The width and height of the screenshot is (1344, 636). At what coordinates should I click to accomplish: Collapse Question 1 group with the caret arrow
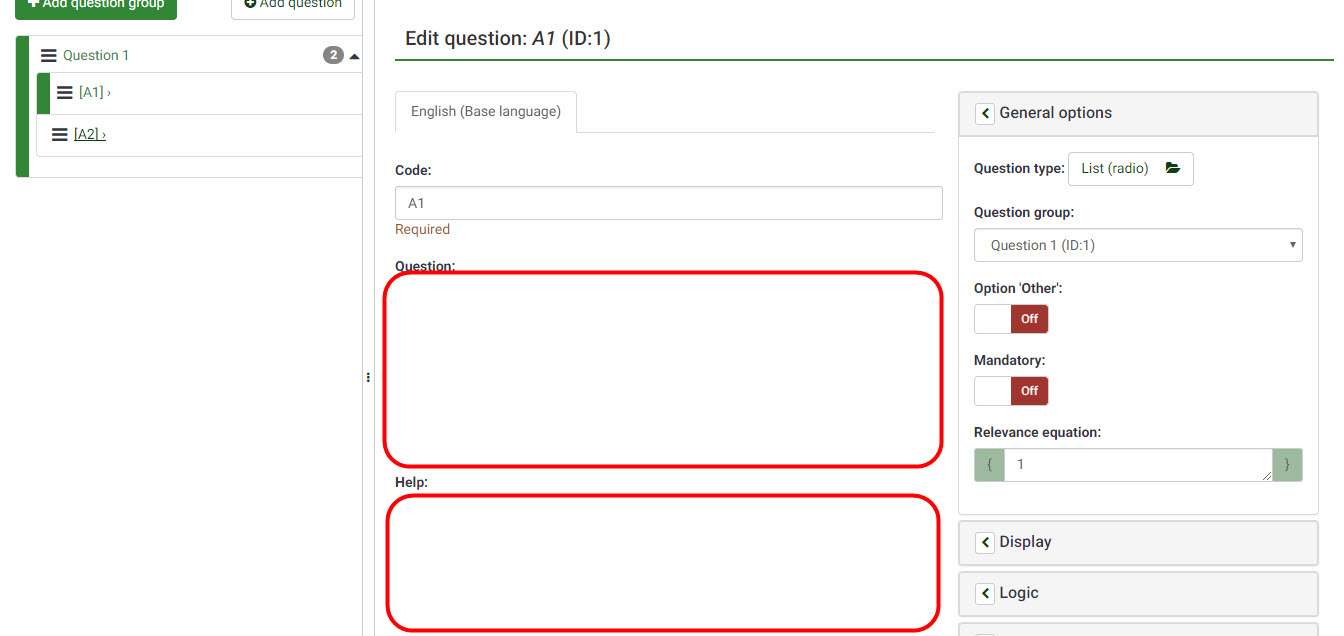[x=354, y=56]
